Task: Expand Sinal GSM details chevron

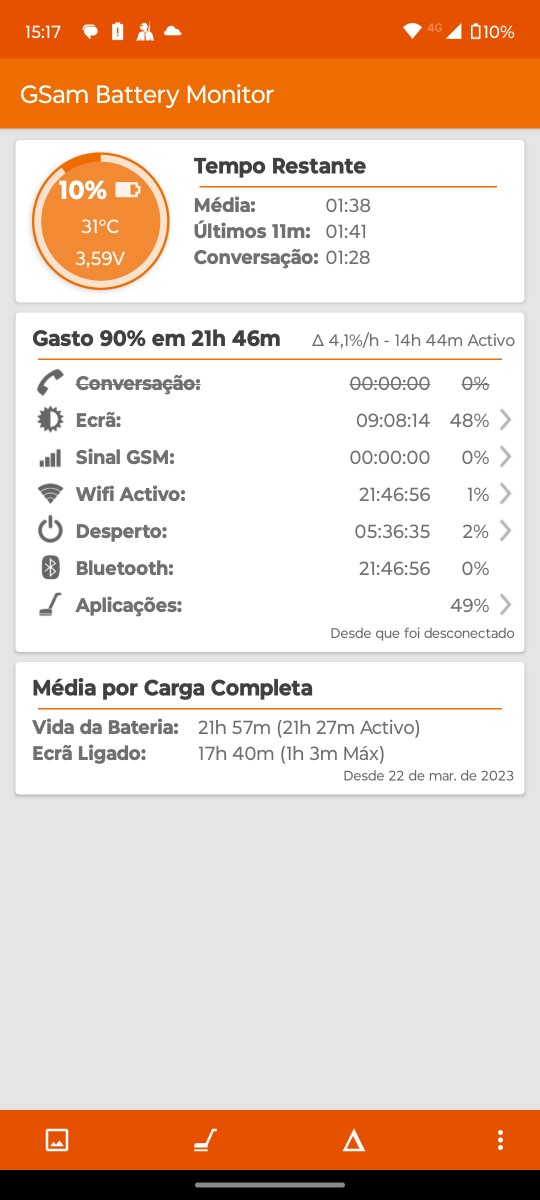Action: [x=505, y=457]
